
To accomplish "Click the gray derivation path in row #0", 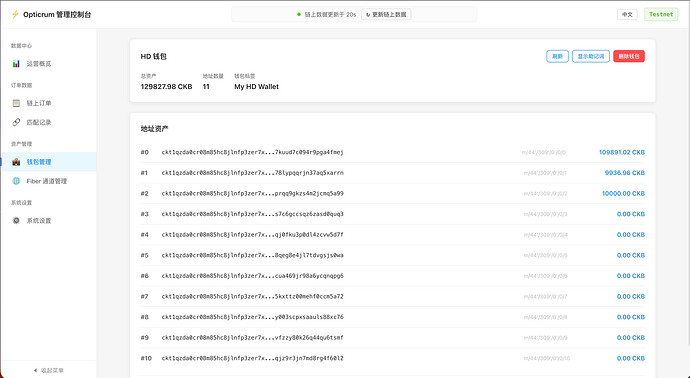I will (544, 153).
